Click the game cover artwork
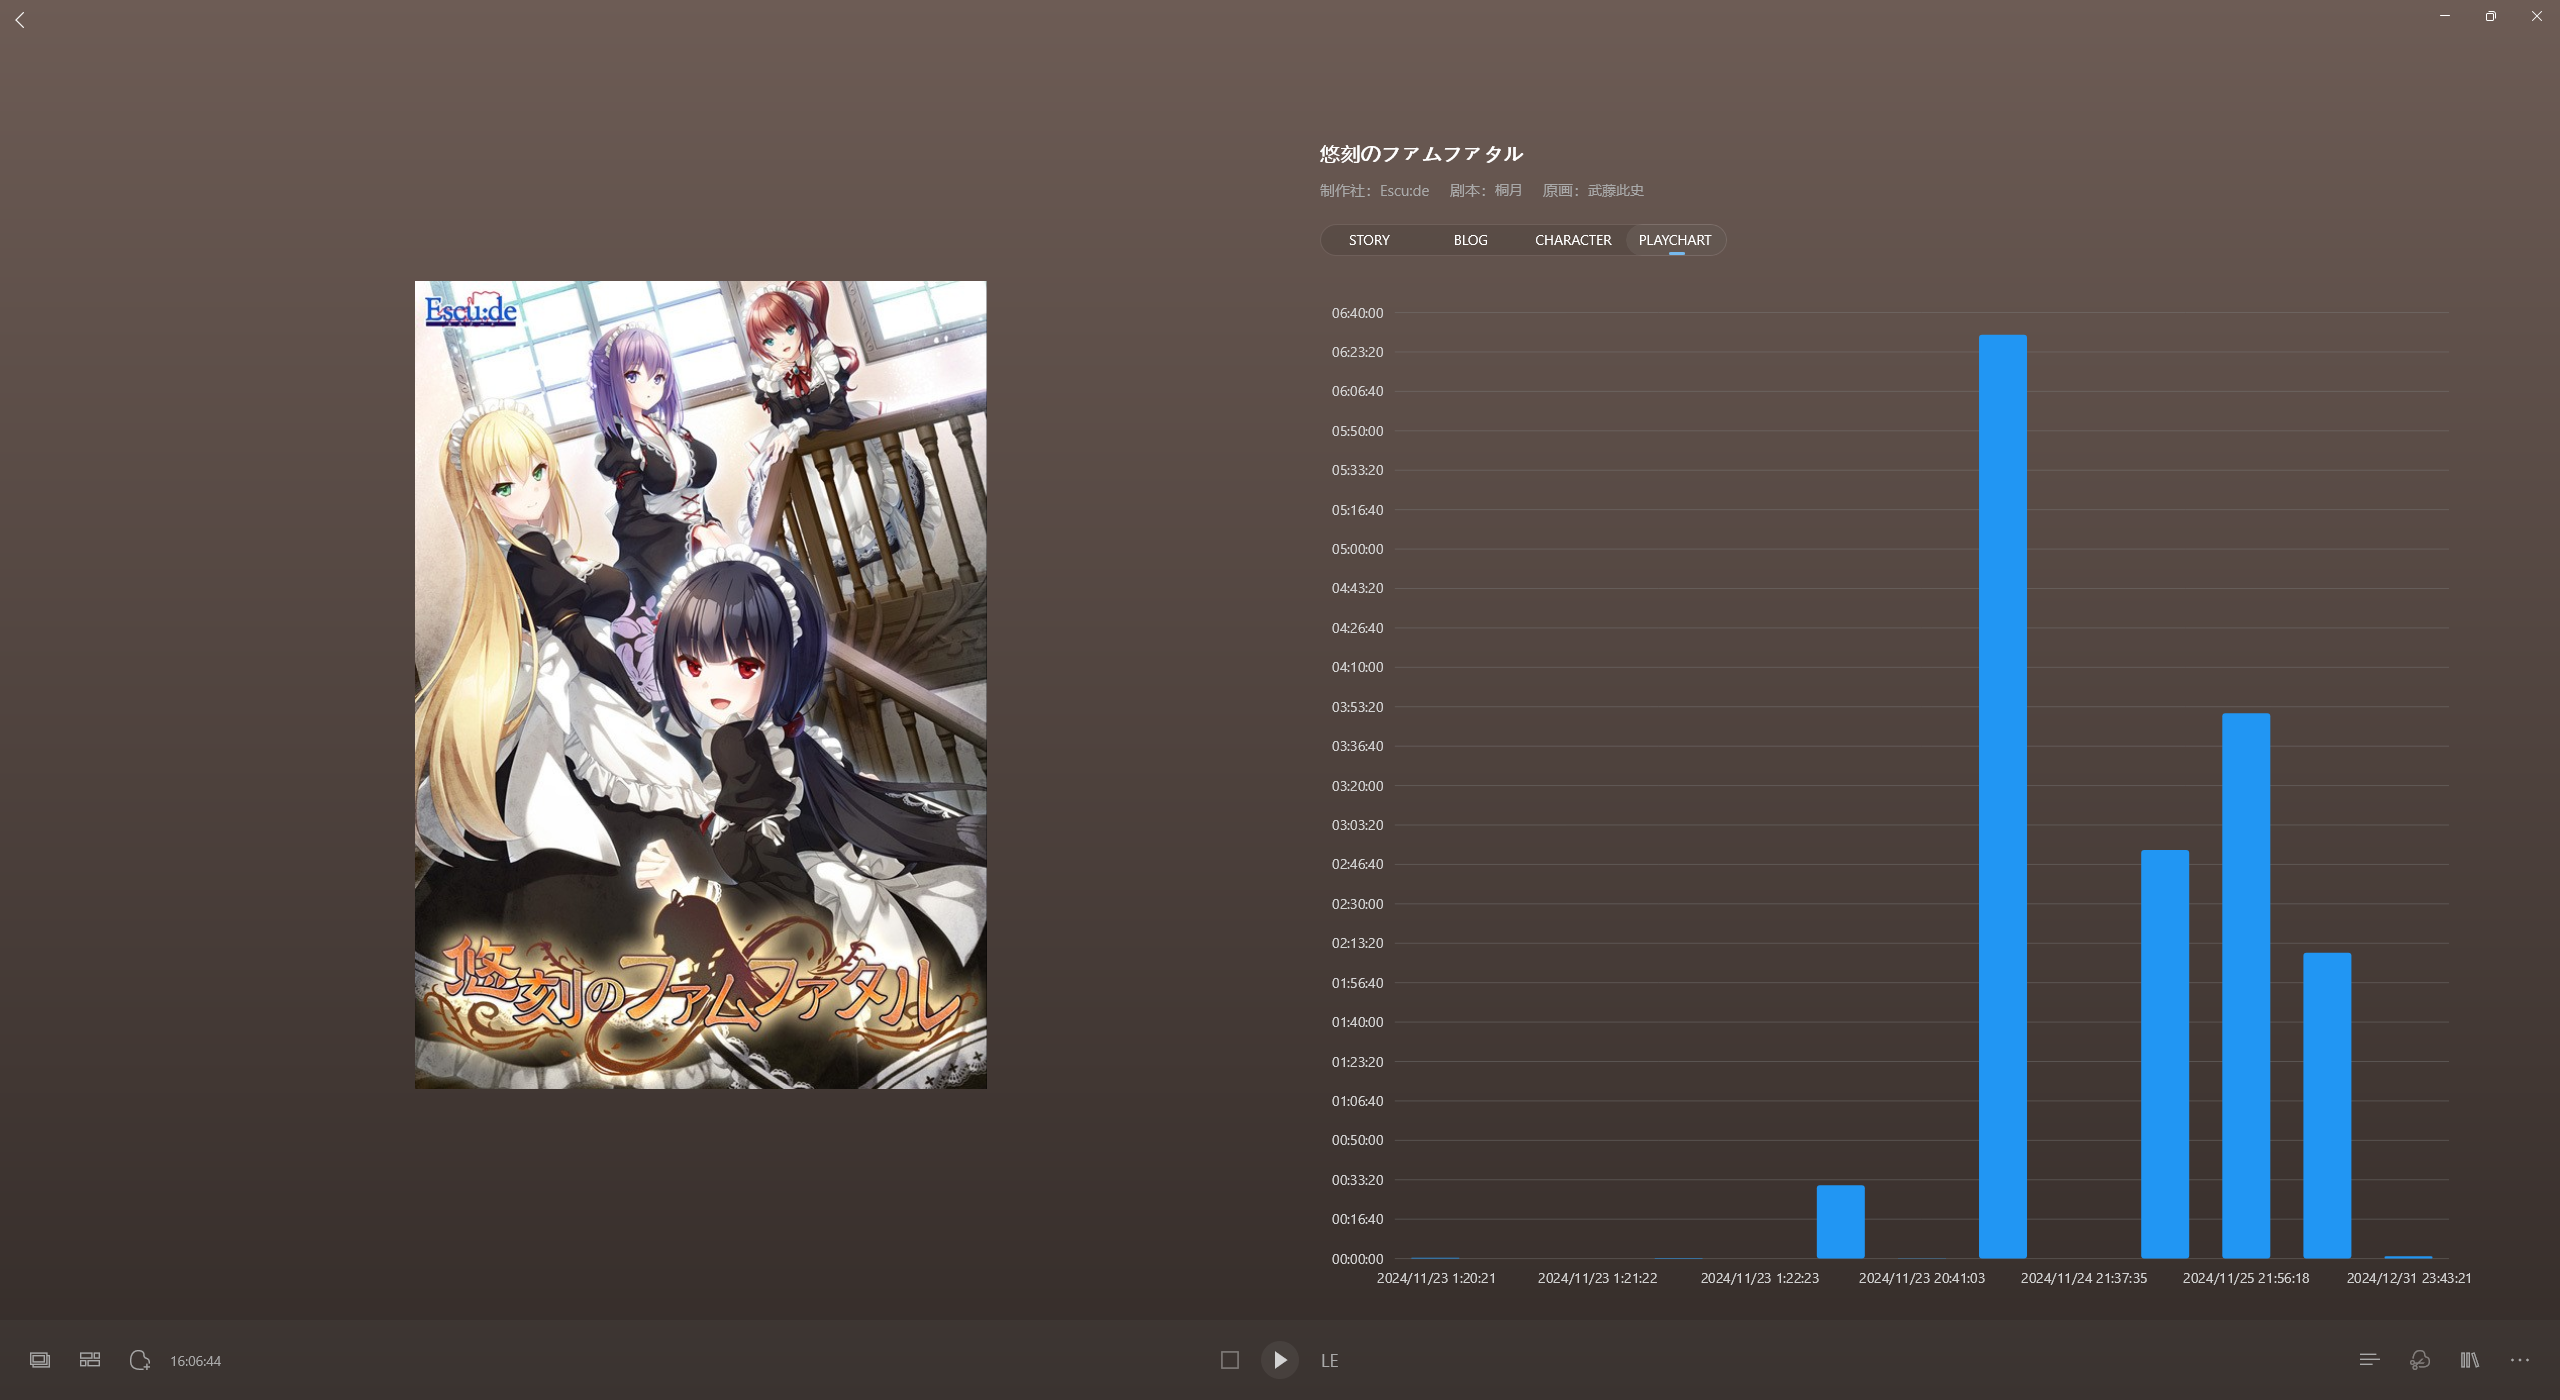Viewport: 2560px width, 1400px height. [701, 685]
